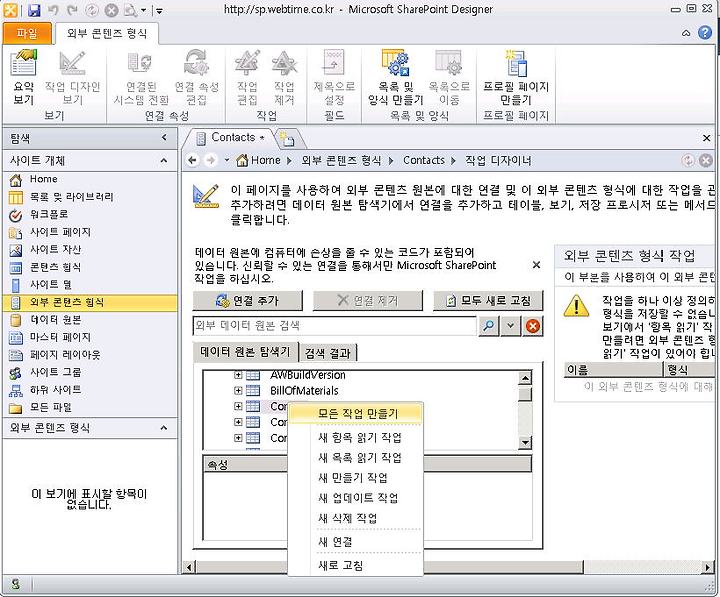Select 외부 콘텐츠 형식 in navigation pane
The image size is (720, 597).
click(90, 302)
